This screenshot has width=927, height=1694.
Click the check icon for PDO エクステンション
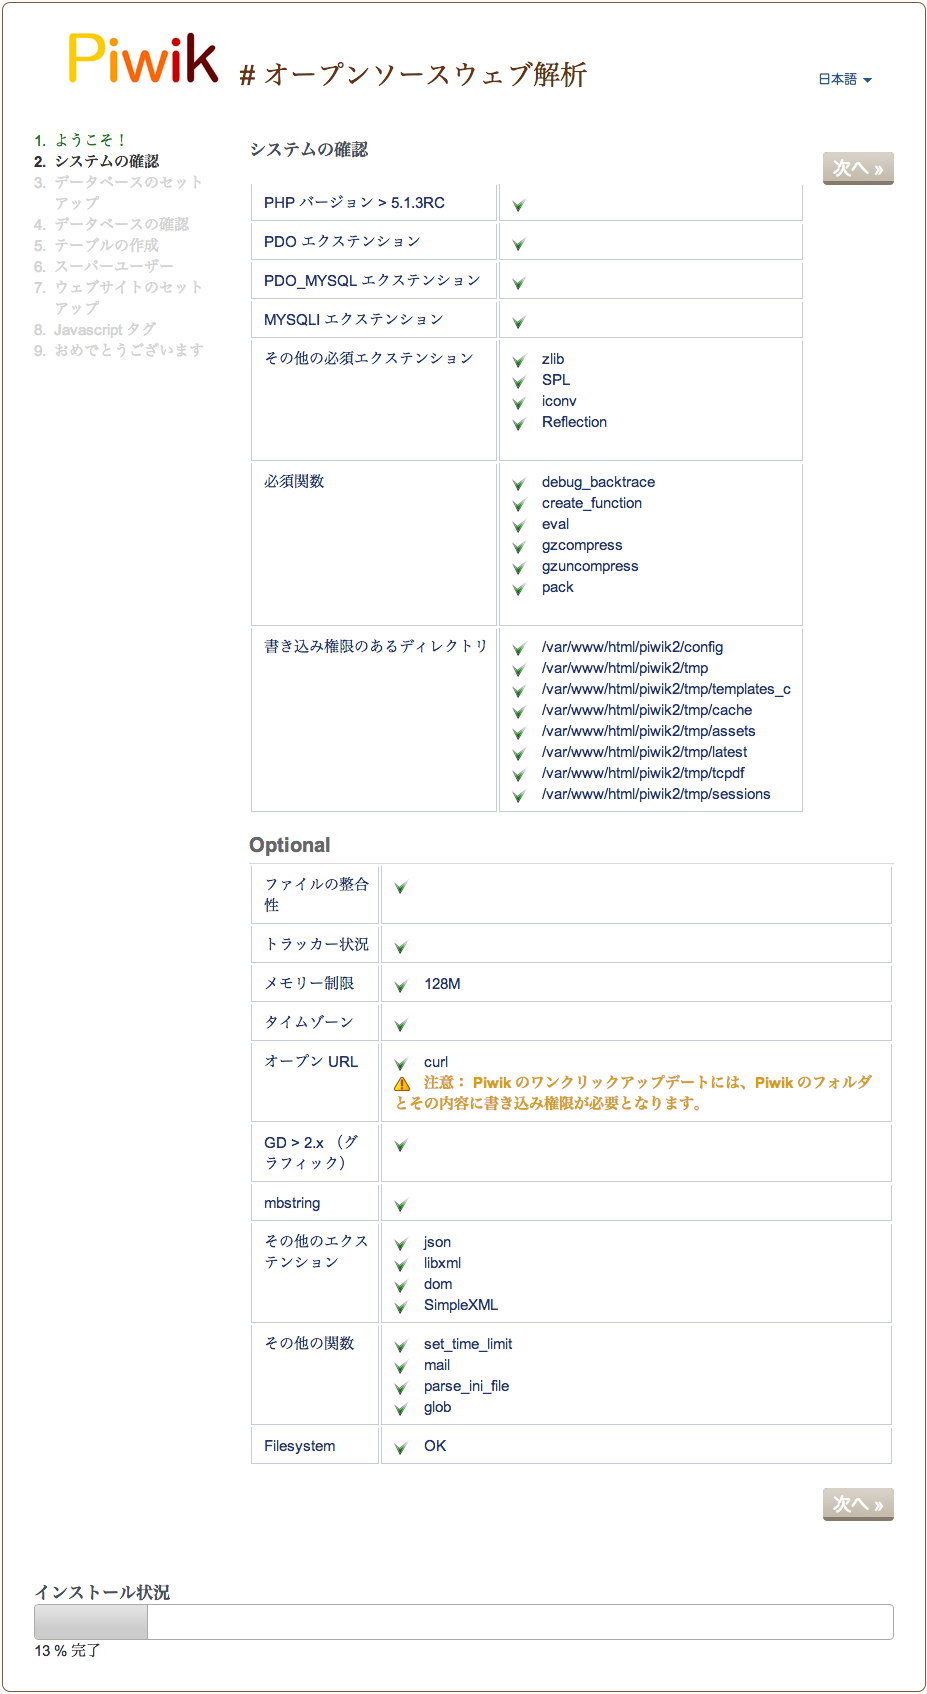[519, 244]
